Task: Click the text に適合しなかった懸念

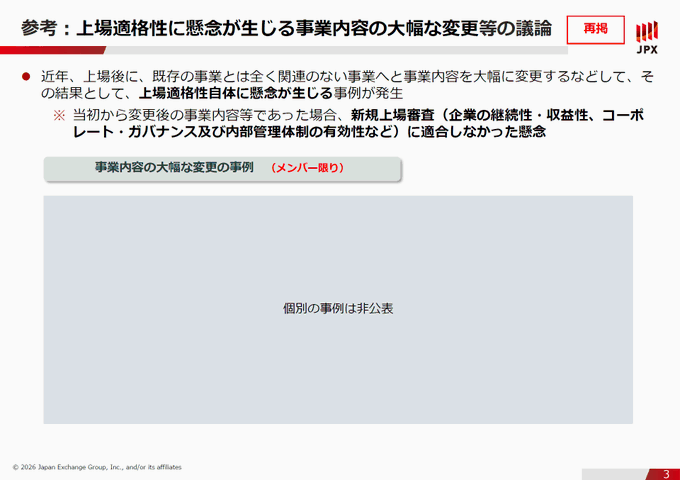Action: tap(476, 132)
